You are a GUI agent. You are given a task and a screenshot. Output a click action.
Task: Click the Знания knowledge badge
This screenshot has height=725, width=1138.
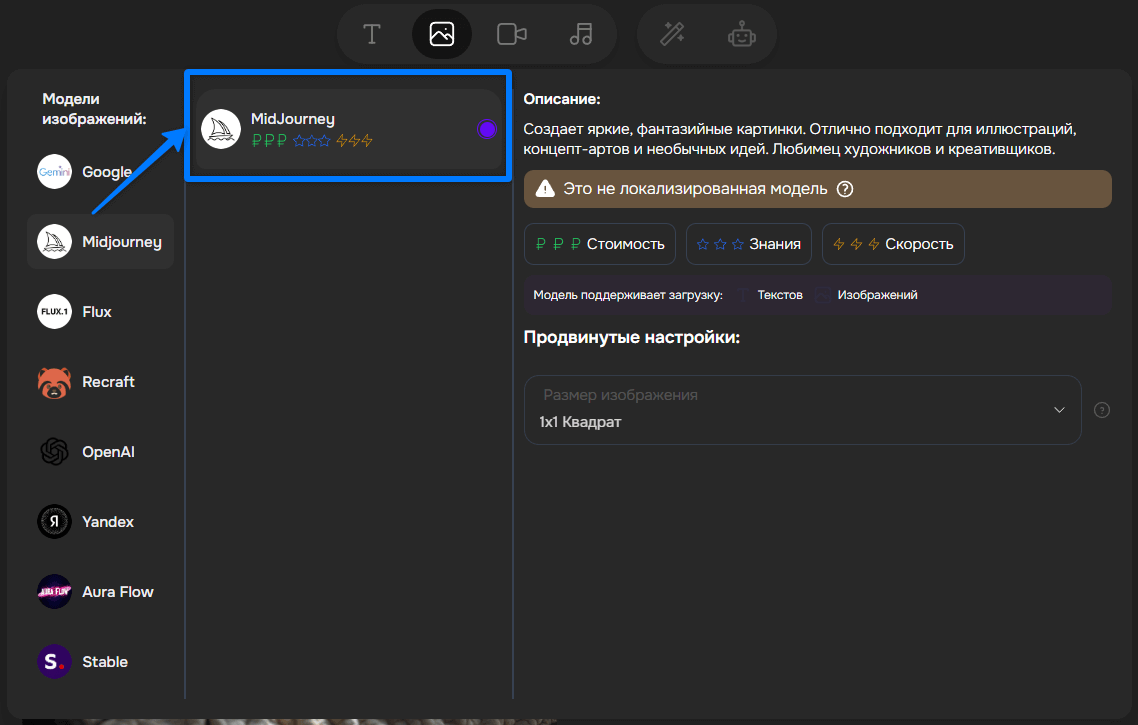click(749, 244)
